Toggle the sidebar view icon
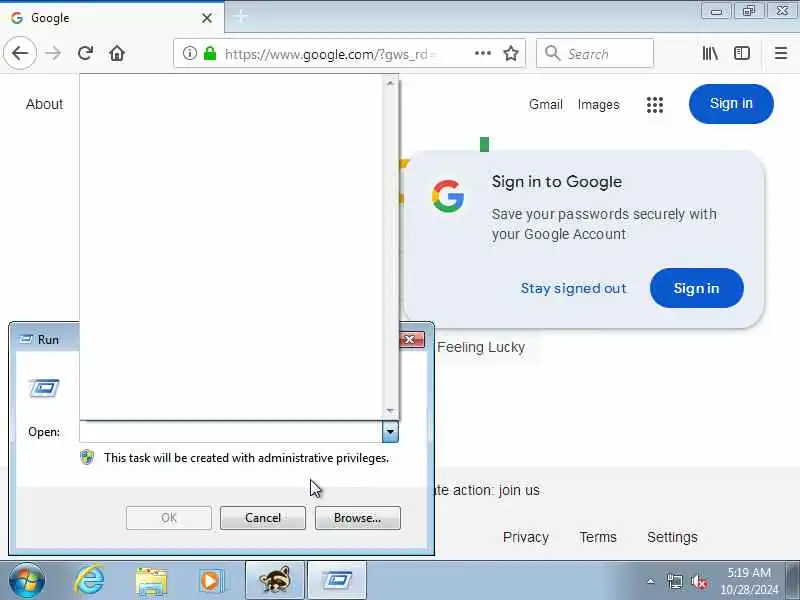This screenshot has width=800, height=600. (x=742, y=53)
